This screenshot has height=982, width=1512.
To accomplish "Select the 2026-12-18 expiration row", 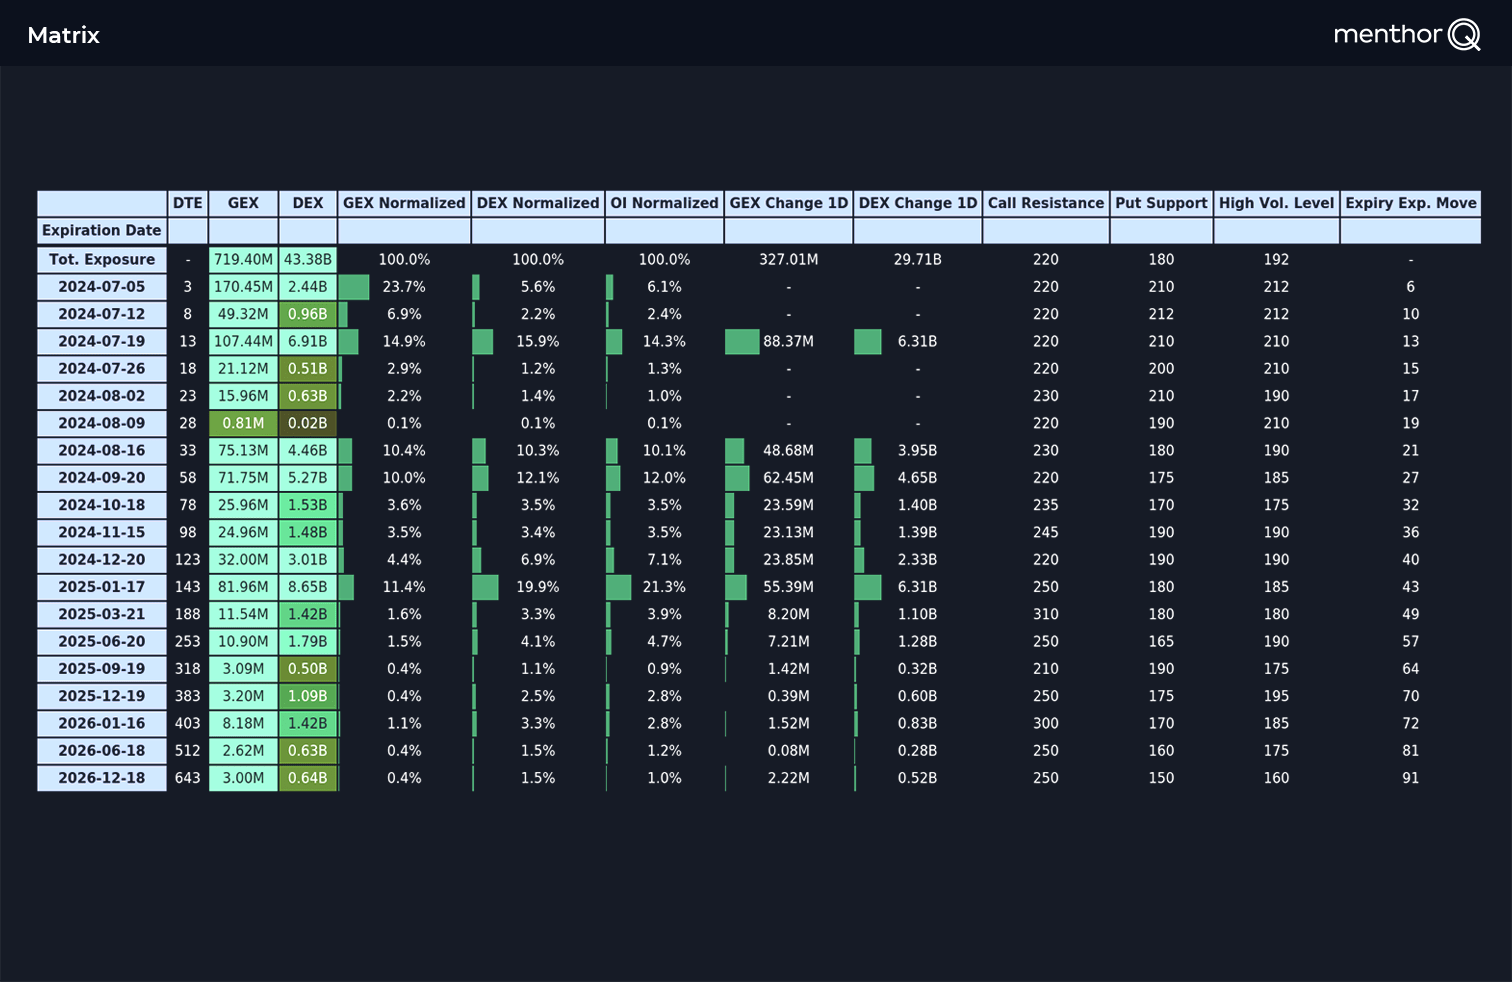I will click(x=101, y=778).
